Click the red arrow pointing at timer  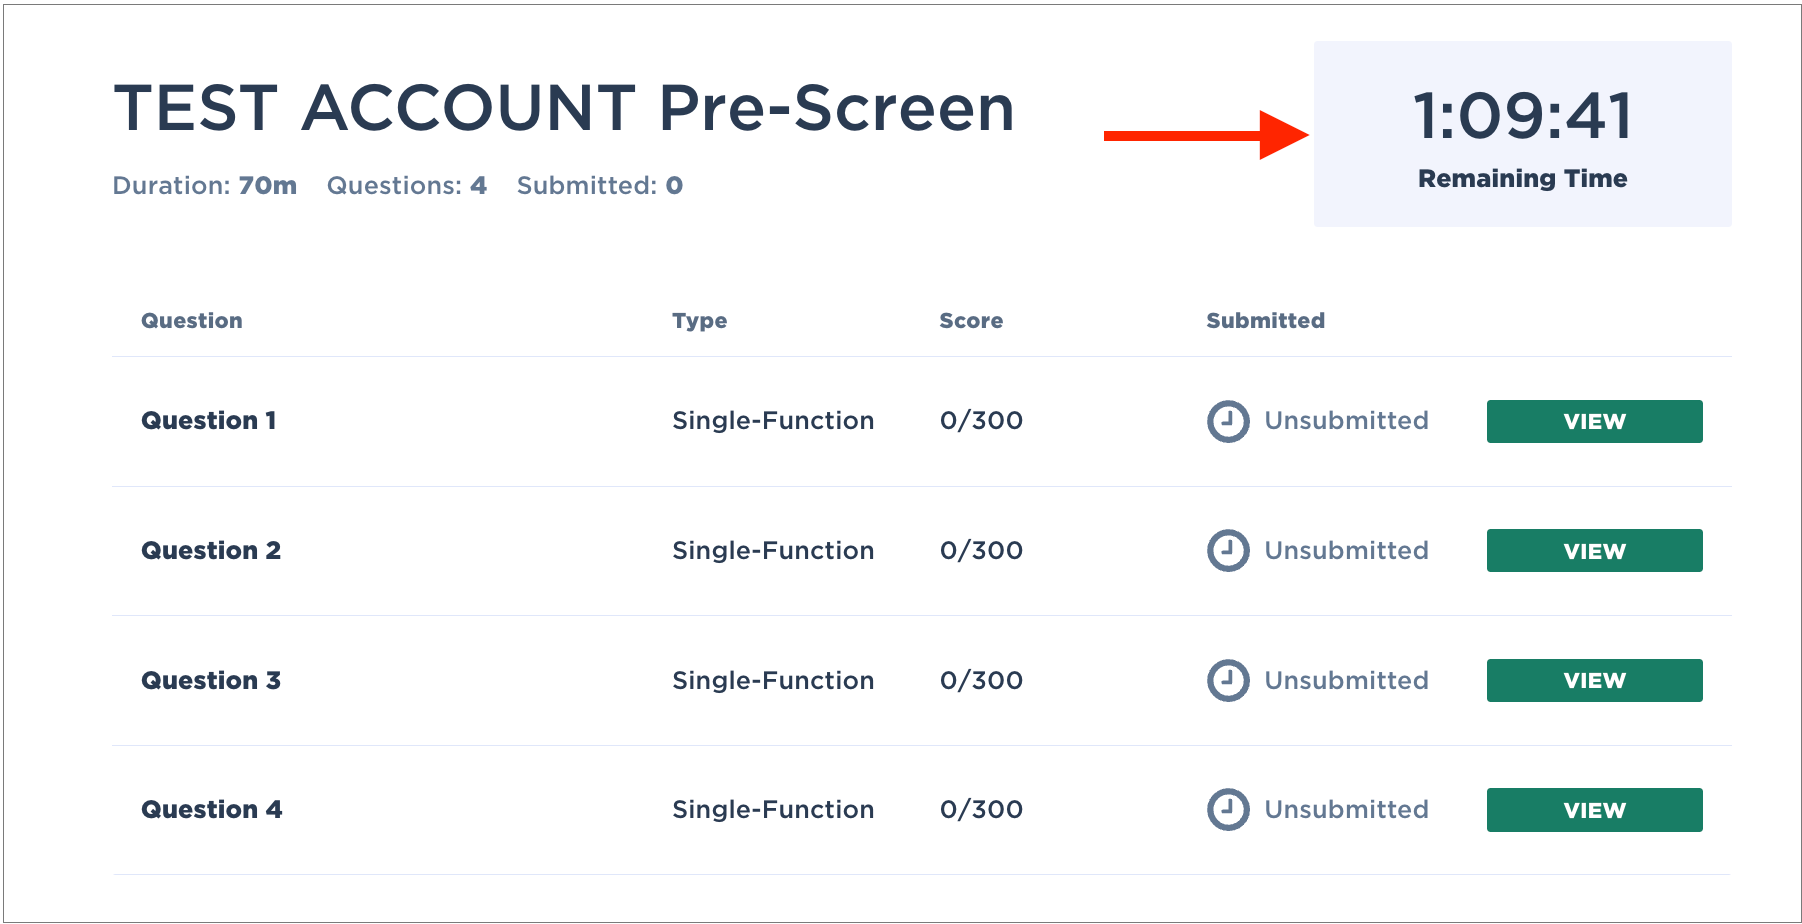(1206, 135)
